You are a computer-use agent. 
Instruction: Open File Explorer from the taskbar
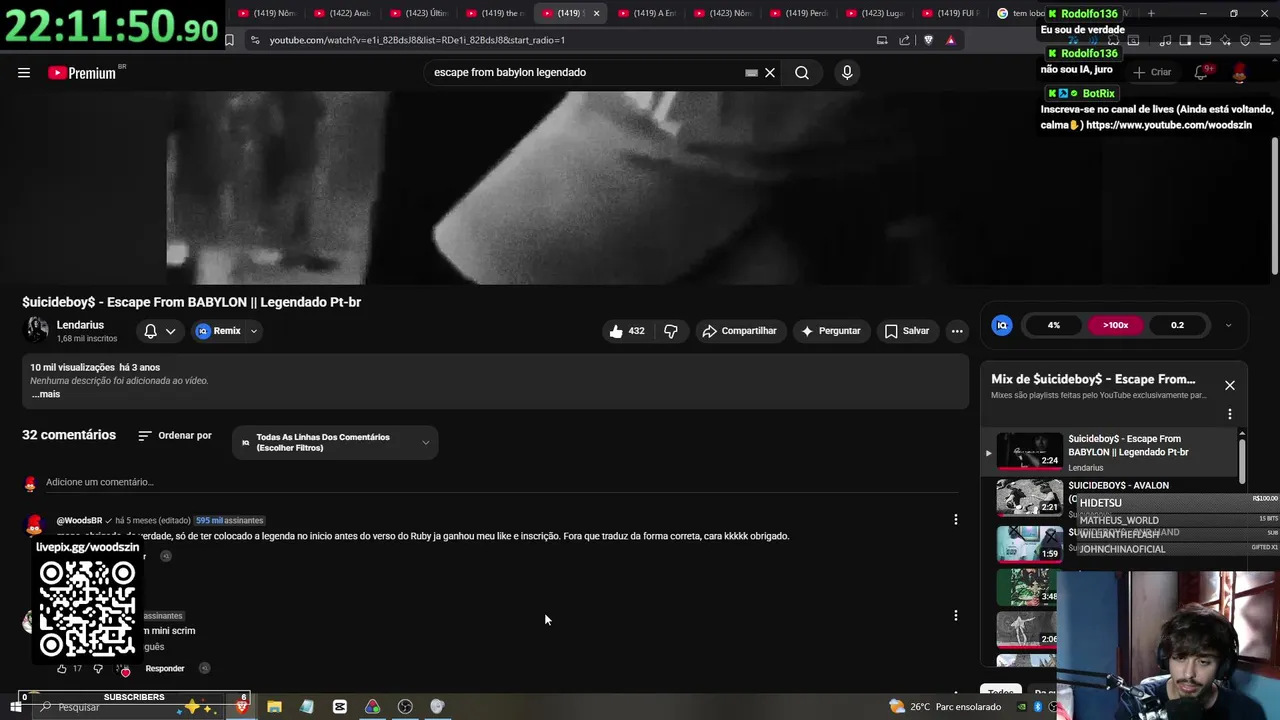click(274, 707)
